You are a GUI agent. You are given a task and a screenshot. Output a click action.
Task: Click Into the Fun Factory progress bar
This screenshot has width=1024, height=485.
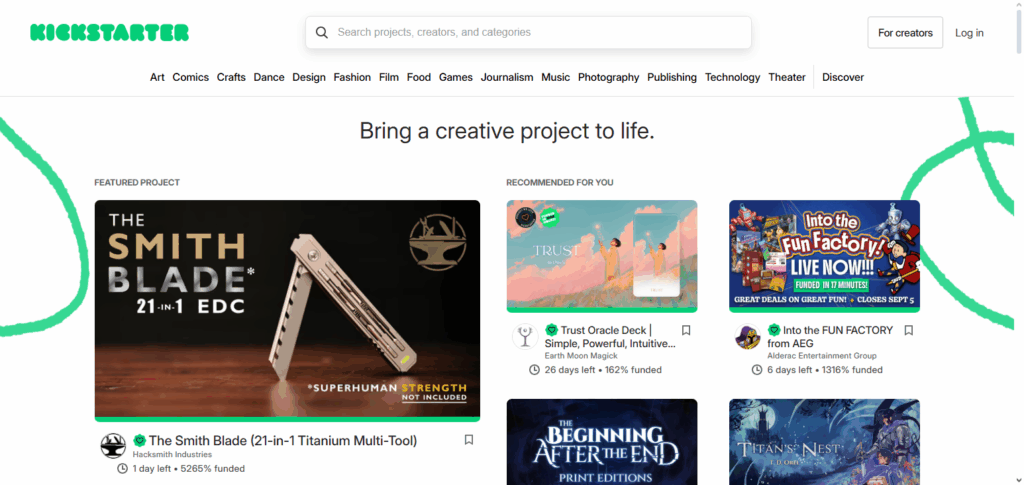[x=825, y=310]
